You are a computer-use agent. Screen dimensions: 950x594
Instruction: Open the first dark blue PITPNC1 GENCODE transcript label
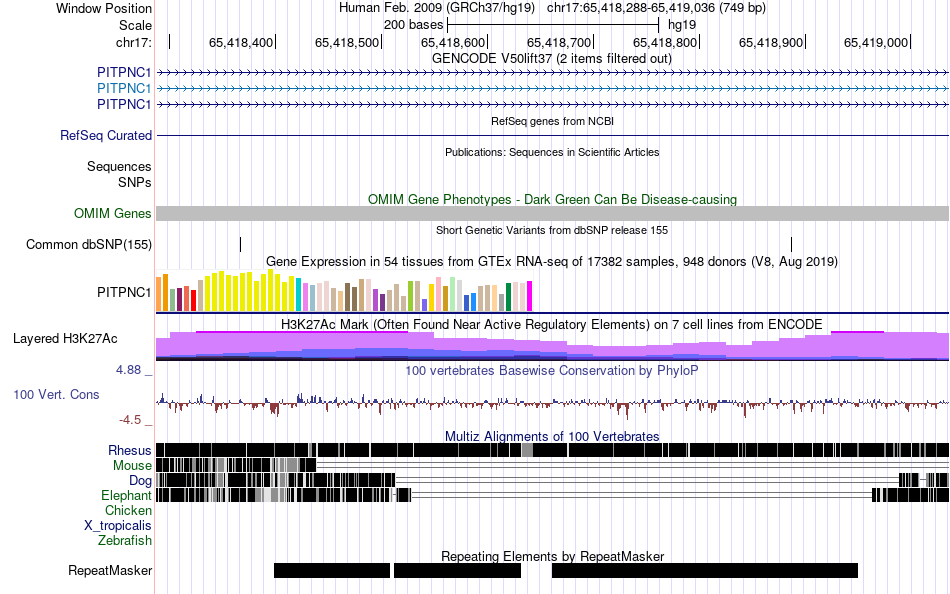124,73
